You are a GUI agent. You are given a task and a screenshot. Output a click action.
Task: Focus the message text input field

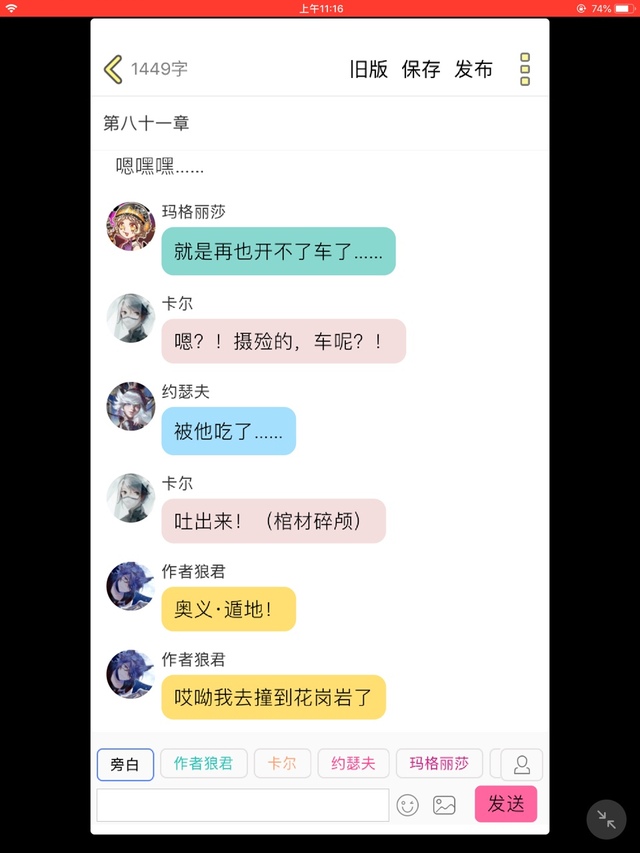tap(243, 805)
